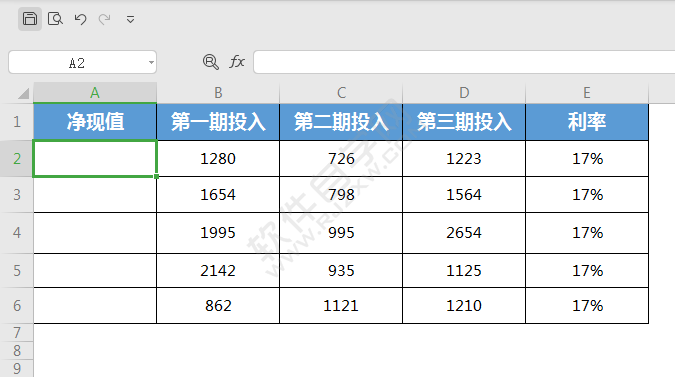Open the Insert Function fx button
This screenshot has width=675, height=377.
(237, 62)
